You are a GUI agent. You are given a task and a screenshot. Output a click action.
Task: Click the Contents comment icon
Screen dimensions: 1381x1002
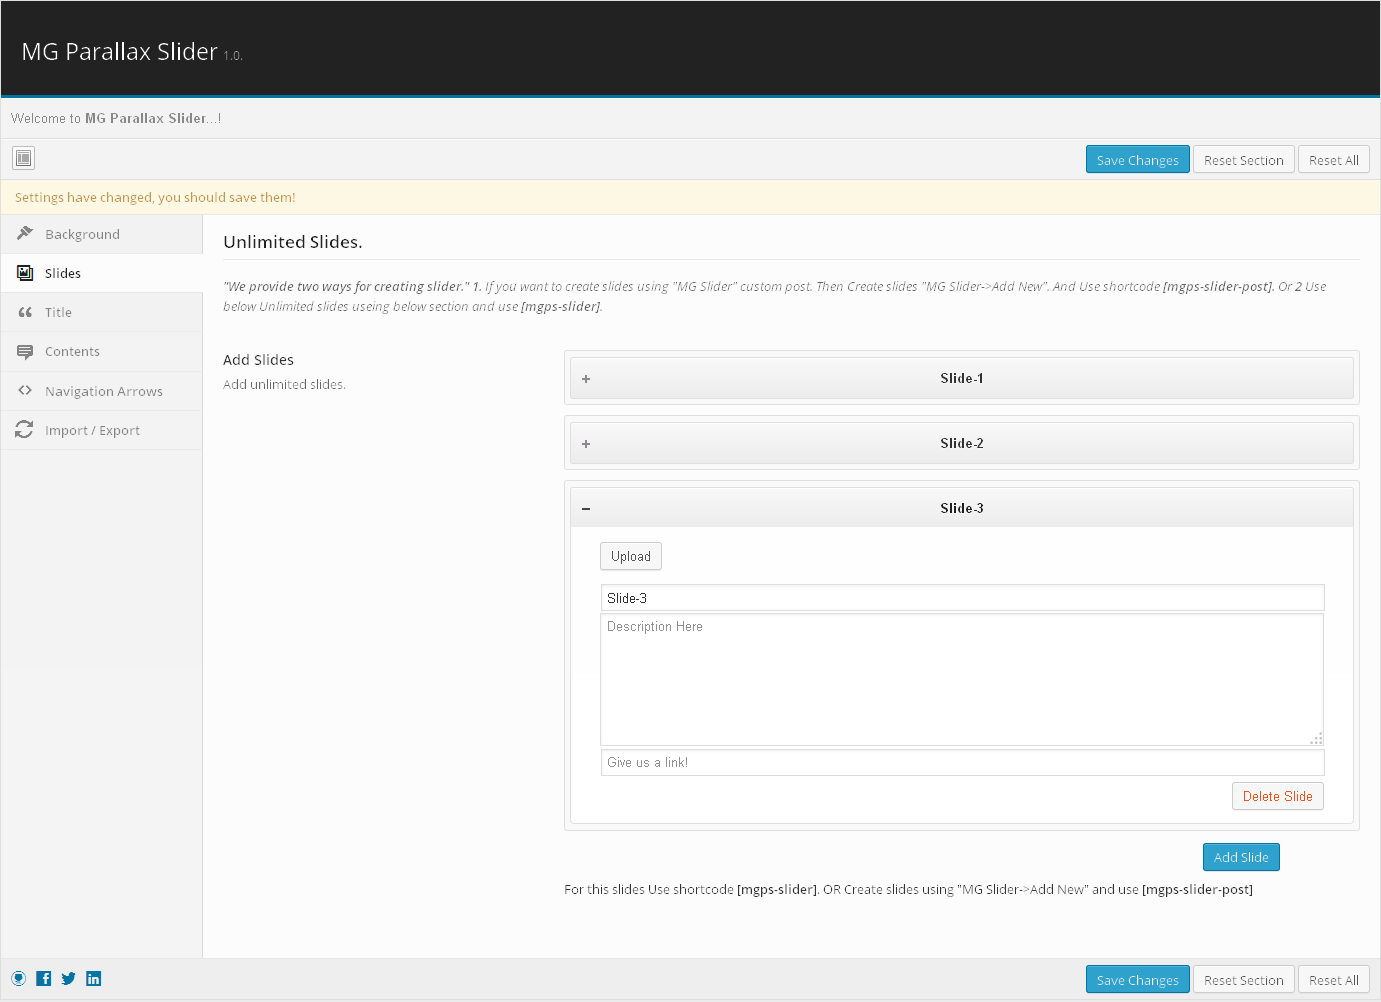click(25, 351)
